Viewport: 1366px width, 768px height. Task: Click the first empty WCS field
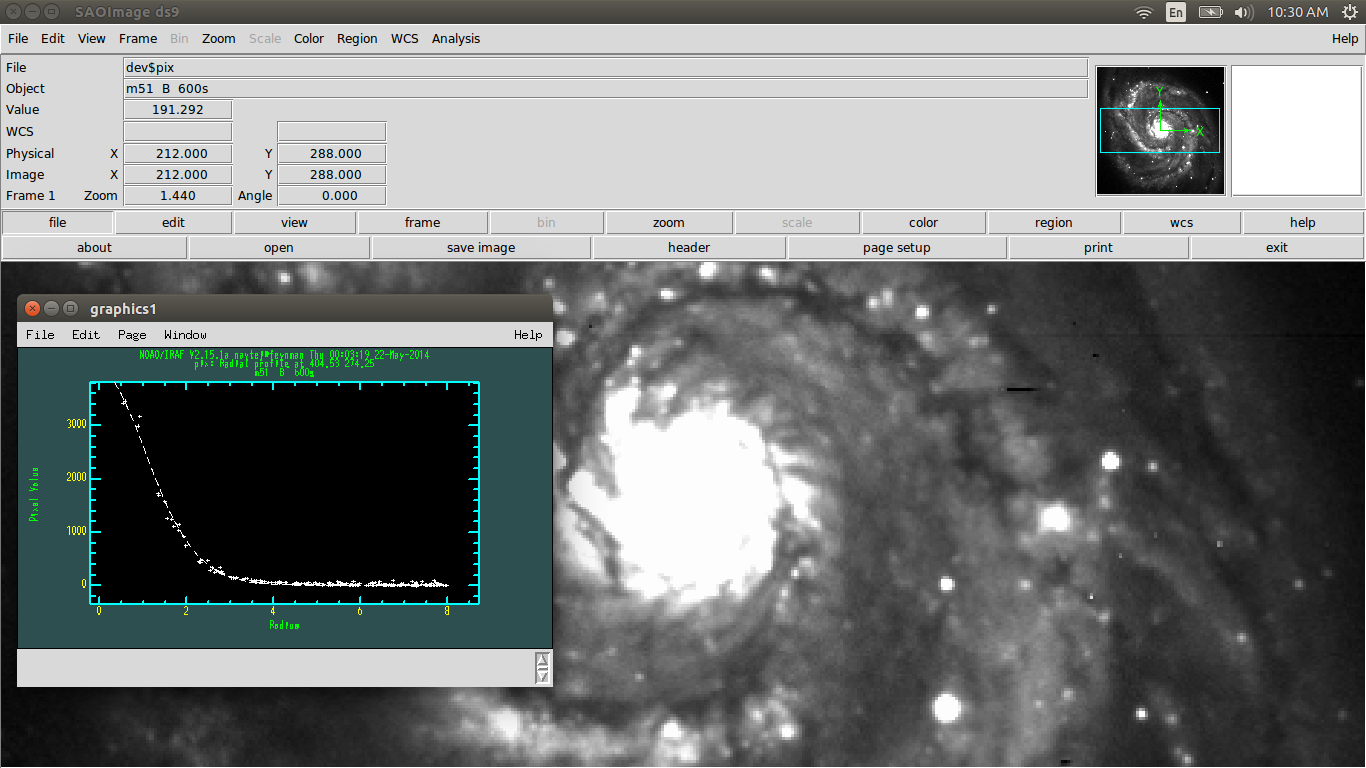pos(178,132)
